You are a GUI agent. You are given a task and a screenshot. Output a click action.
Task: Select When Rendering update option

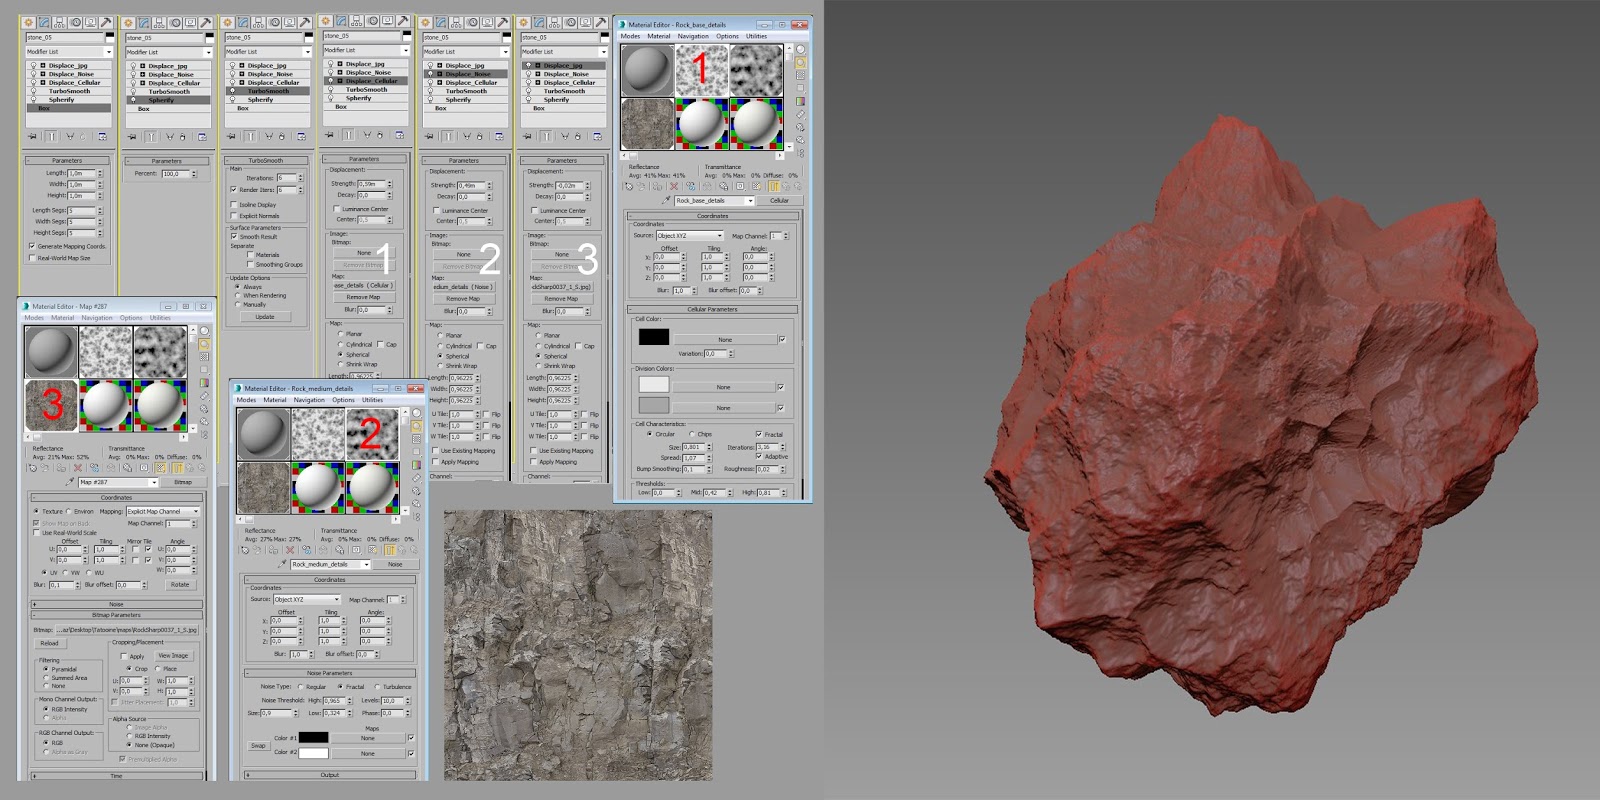point(237,296)
